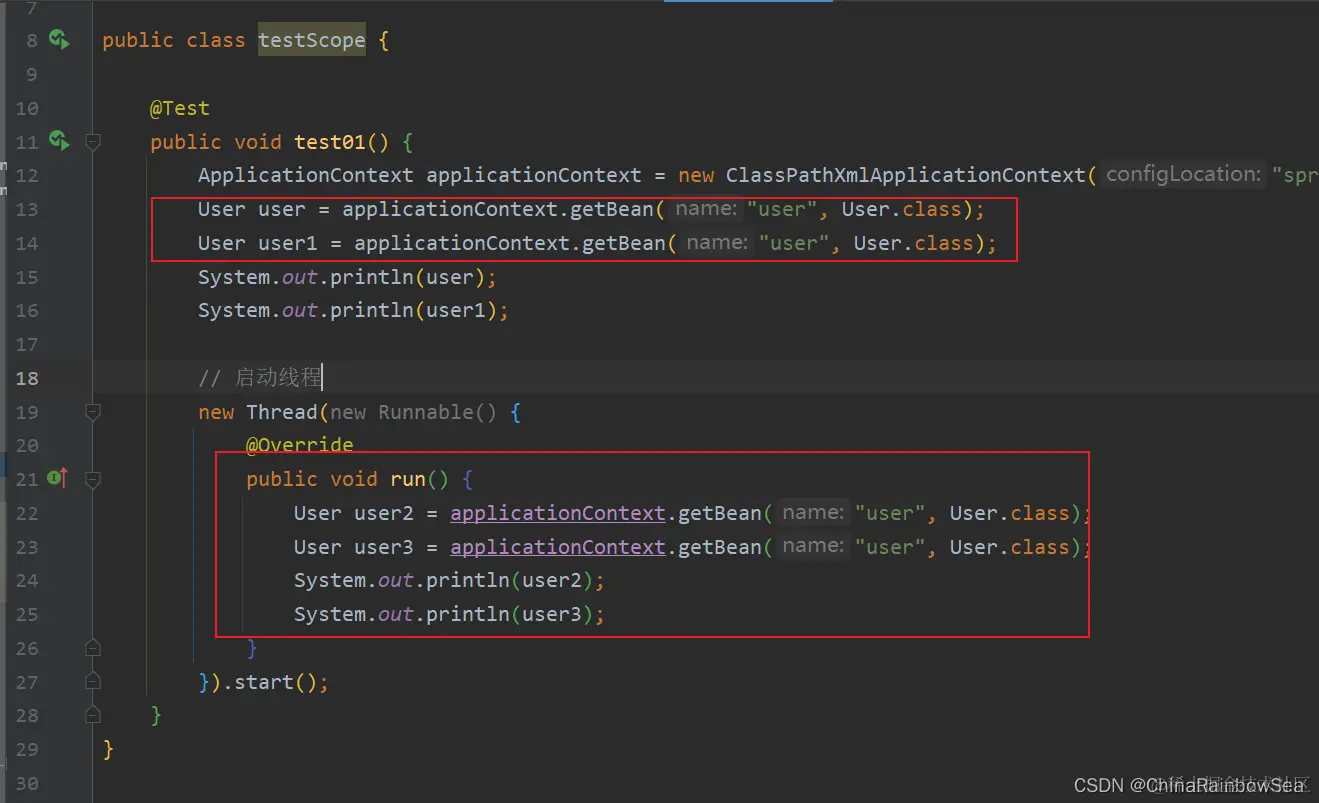
Task: Click underlined applicationContext on the user2 line
Action: [x=558, y=513]
